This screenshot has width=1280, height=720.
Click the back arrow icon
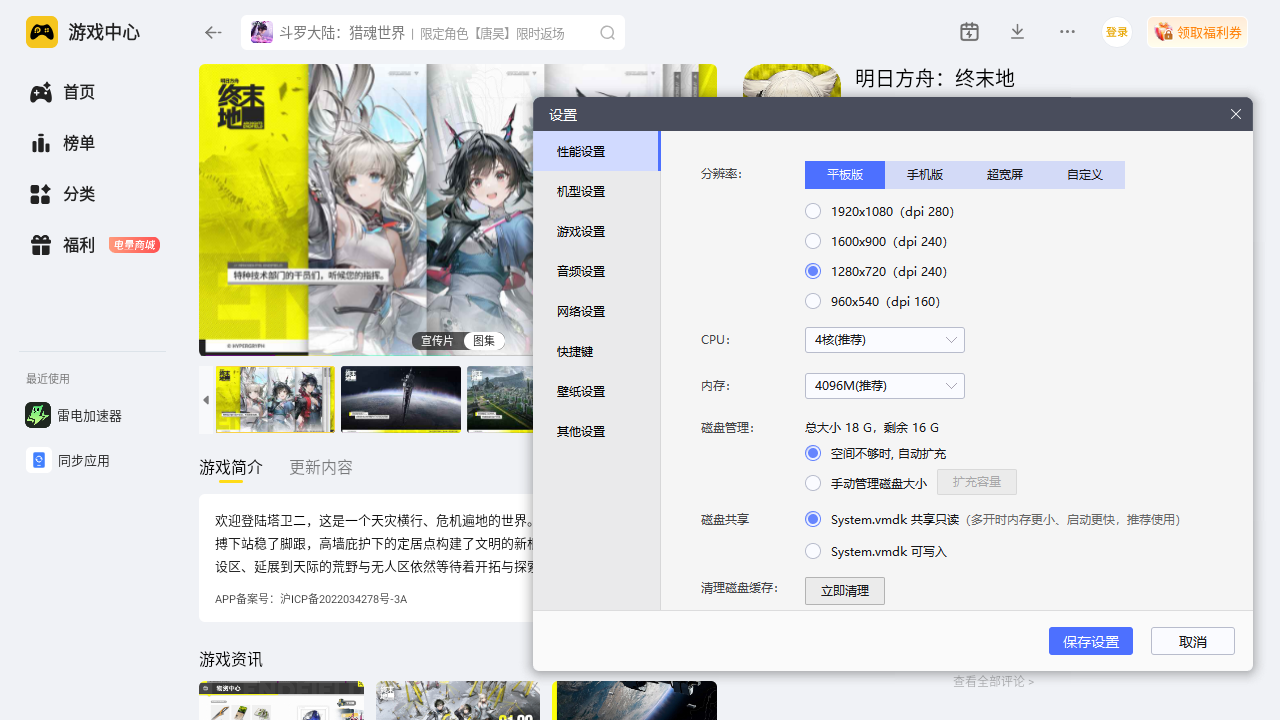tap(213, 33)
